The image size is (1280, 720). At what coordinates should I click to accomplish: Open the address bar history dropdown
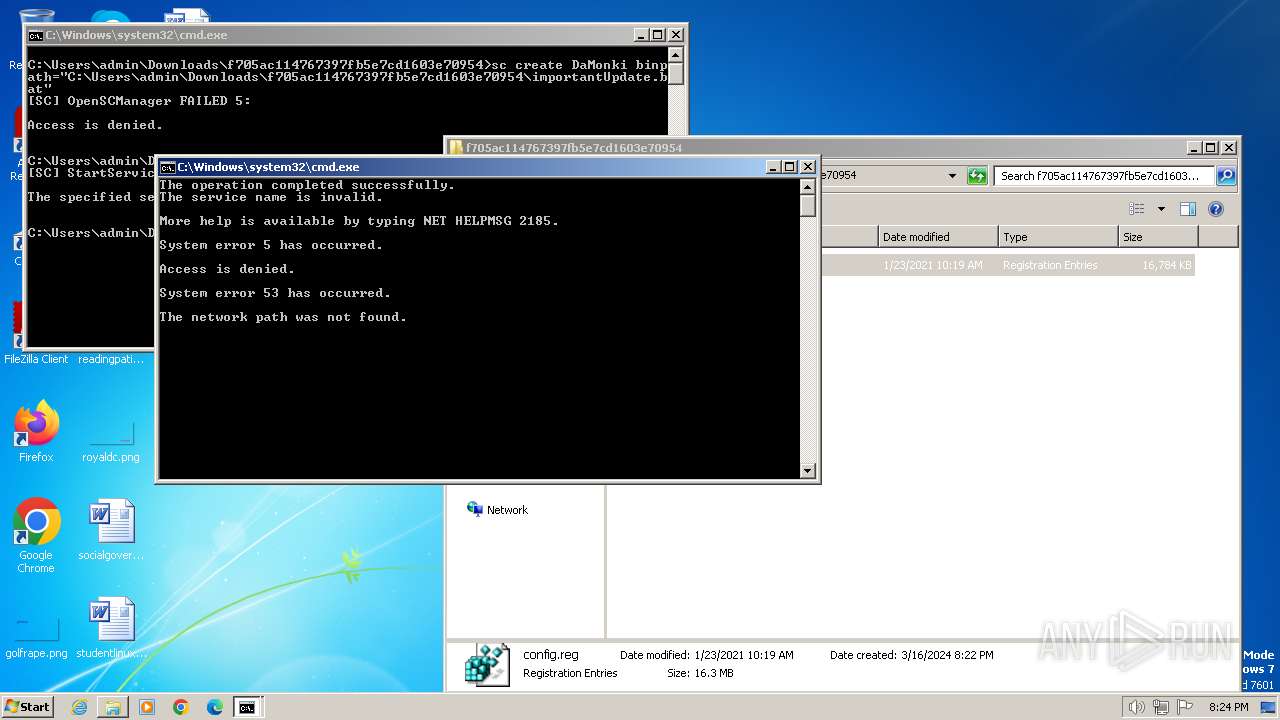pyautogui.click(x=952, y=176)
